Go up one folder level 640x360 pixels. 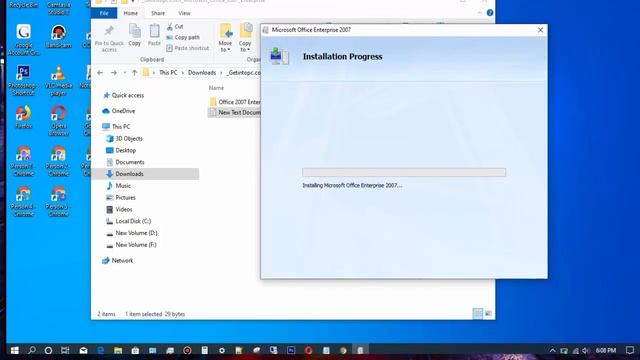coord(134,73)
